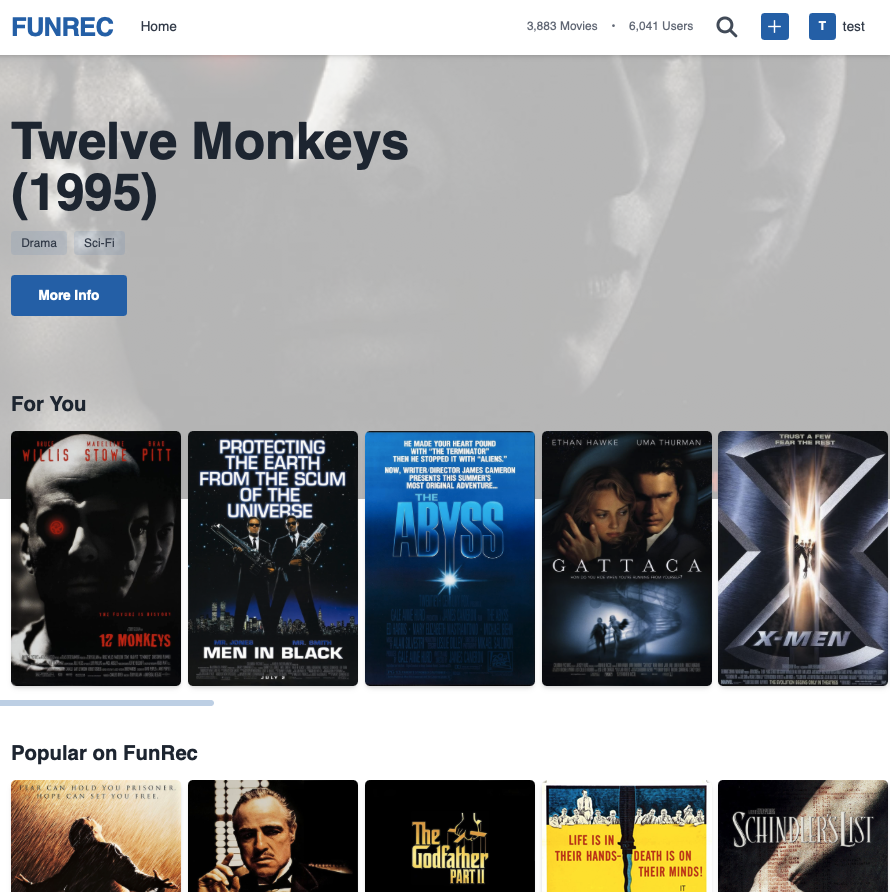
Task: Select the Drama genre tag
Action: click(x=39, y=243)
